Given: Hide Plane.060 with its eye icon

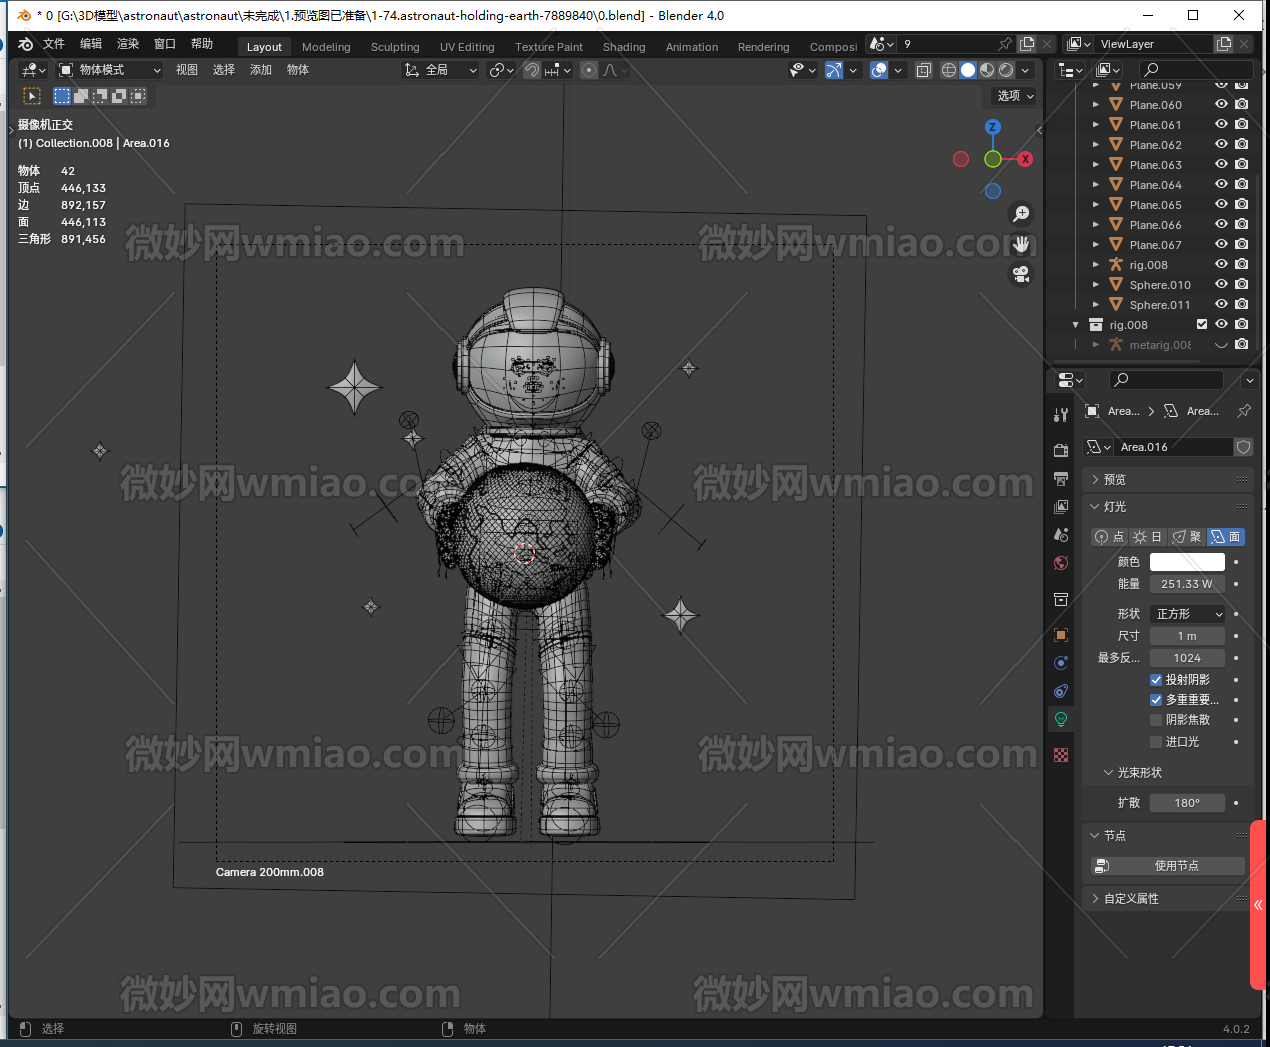Looking at the screenshot, I should pos(1221,104).
